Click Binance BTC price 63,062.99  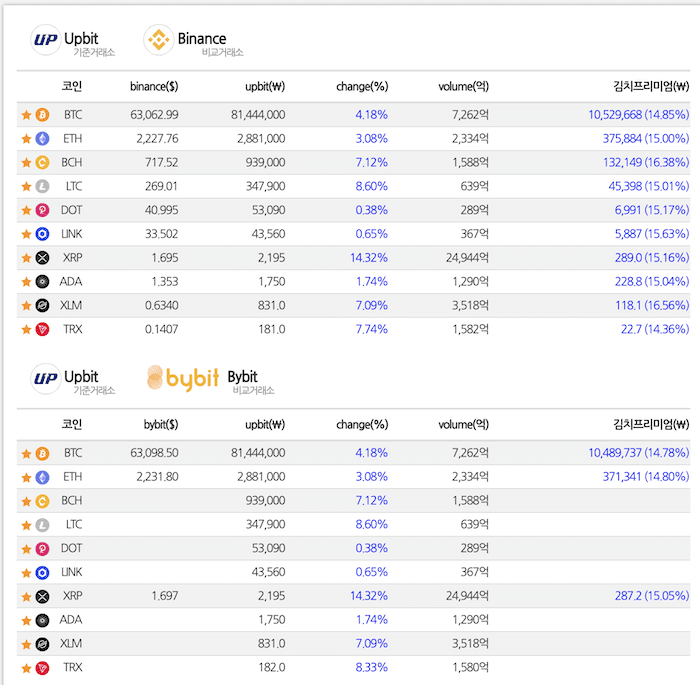154,115
